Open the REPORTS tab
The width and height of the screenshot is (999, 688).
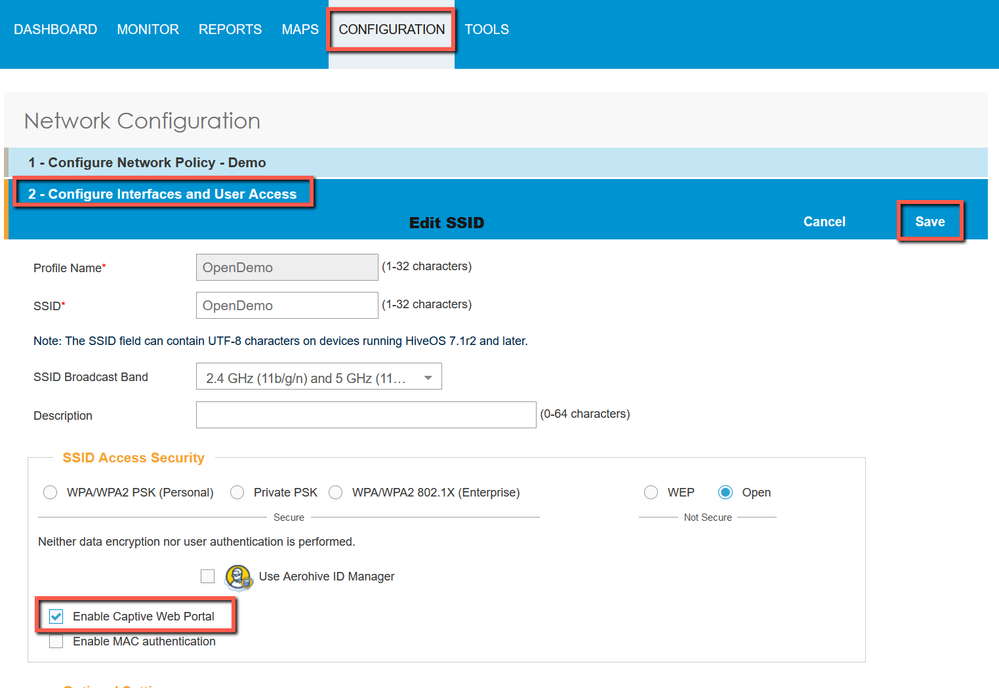point(230,30)
